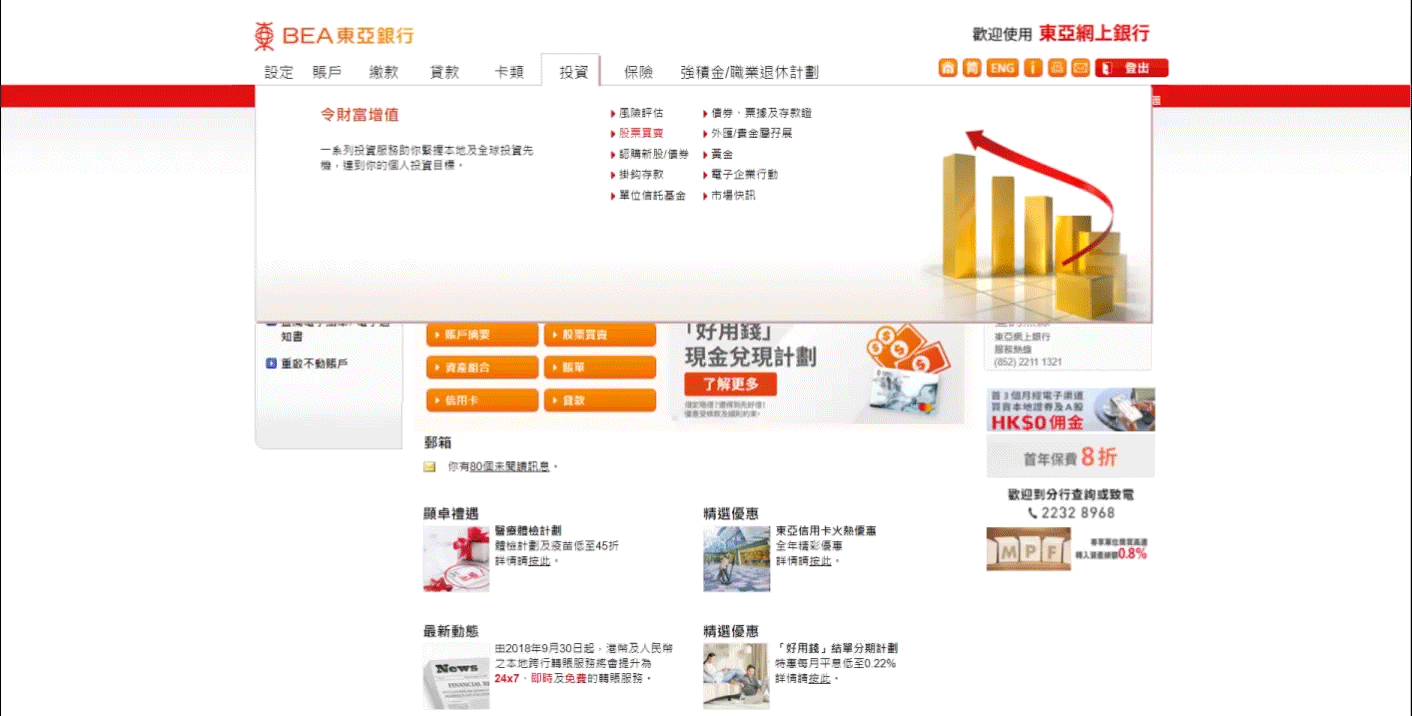Choose 市場快訊 in submenu
The height and width of the screenshot is (716, 1412).
[x=733, y=195]
